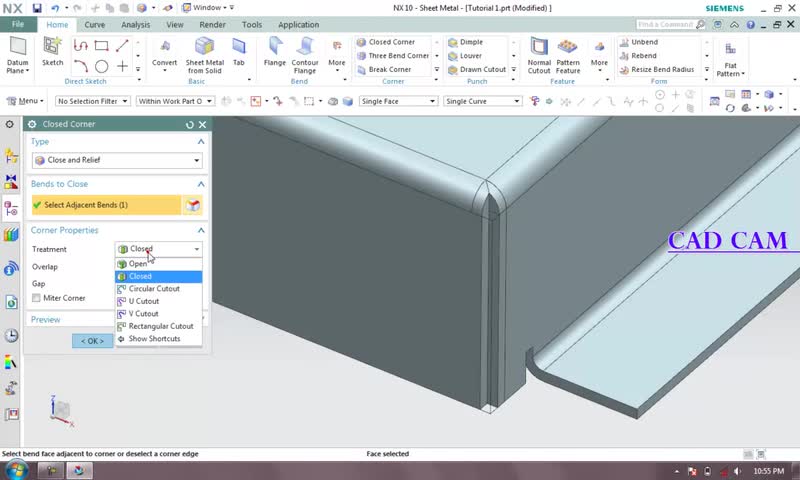Image resolution: width=800 pixels, height=480 pixels.
Task: Switch to the Analysis tab
Action: point(135,24)
